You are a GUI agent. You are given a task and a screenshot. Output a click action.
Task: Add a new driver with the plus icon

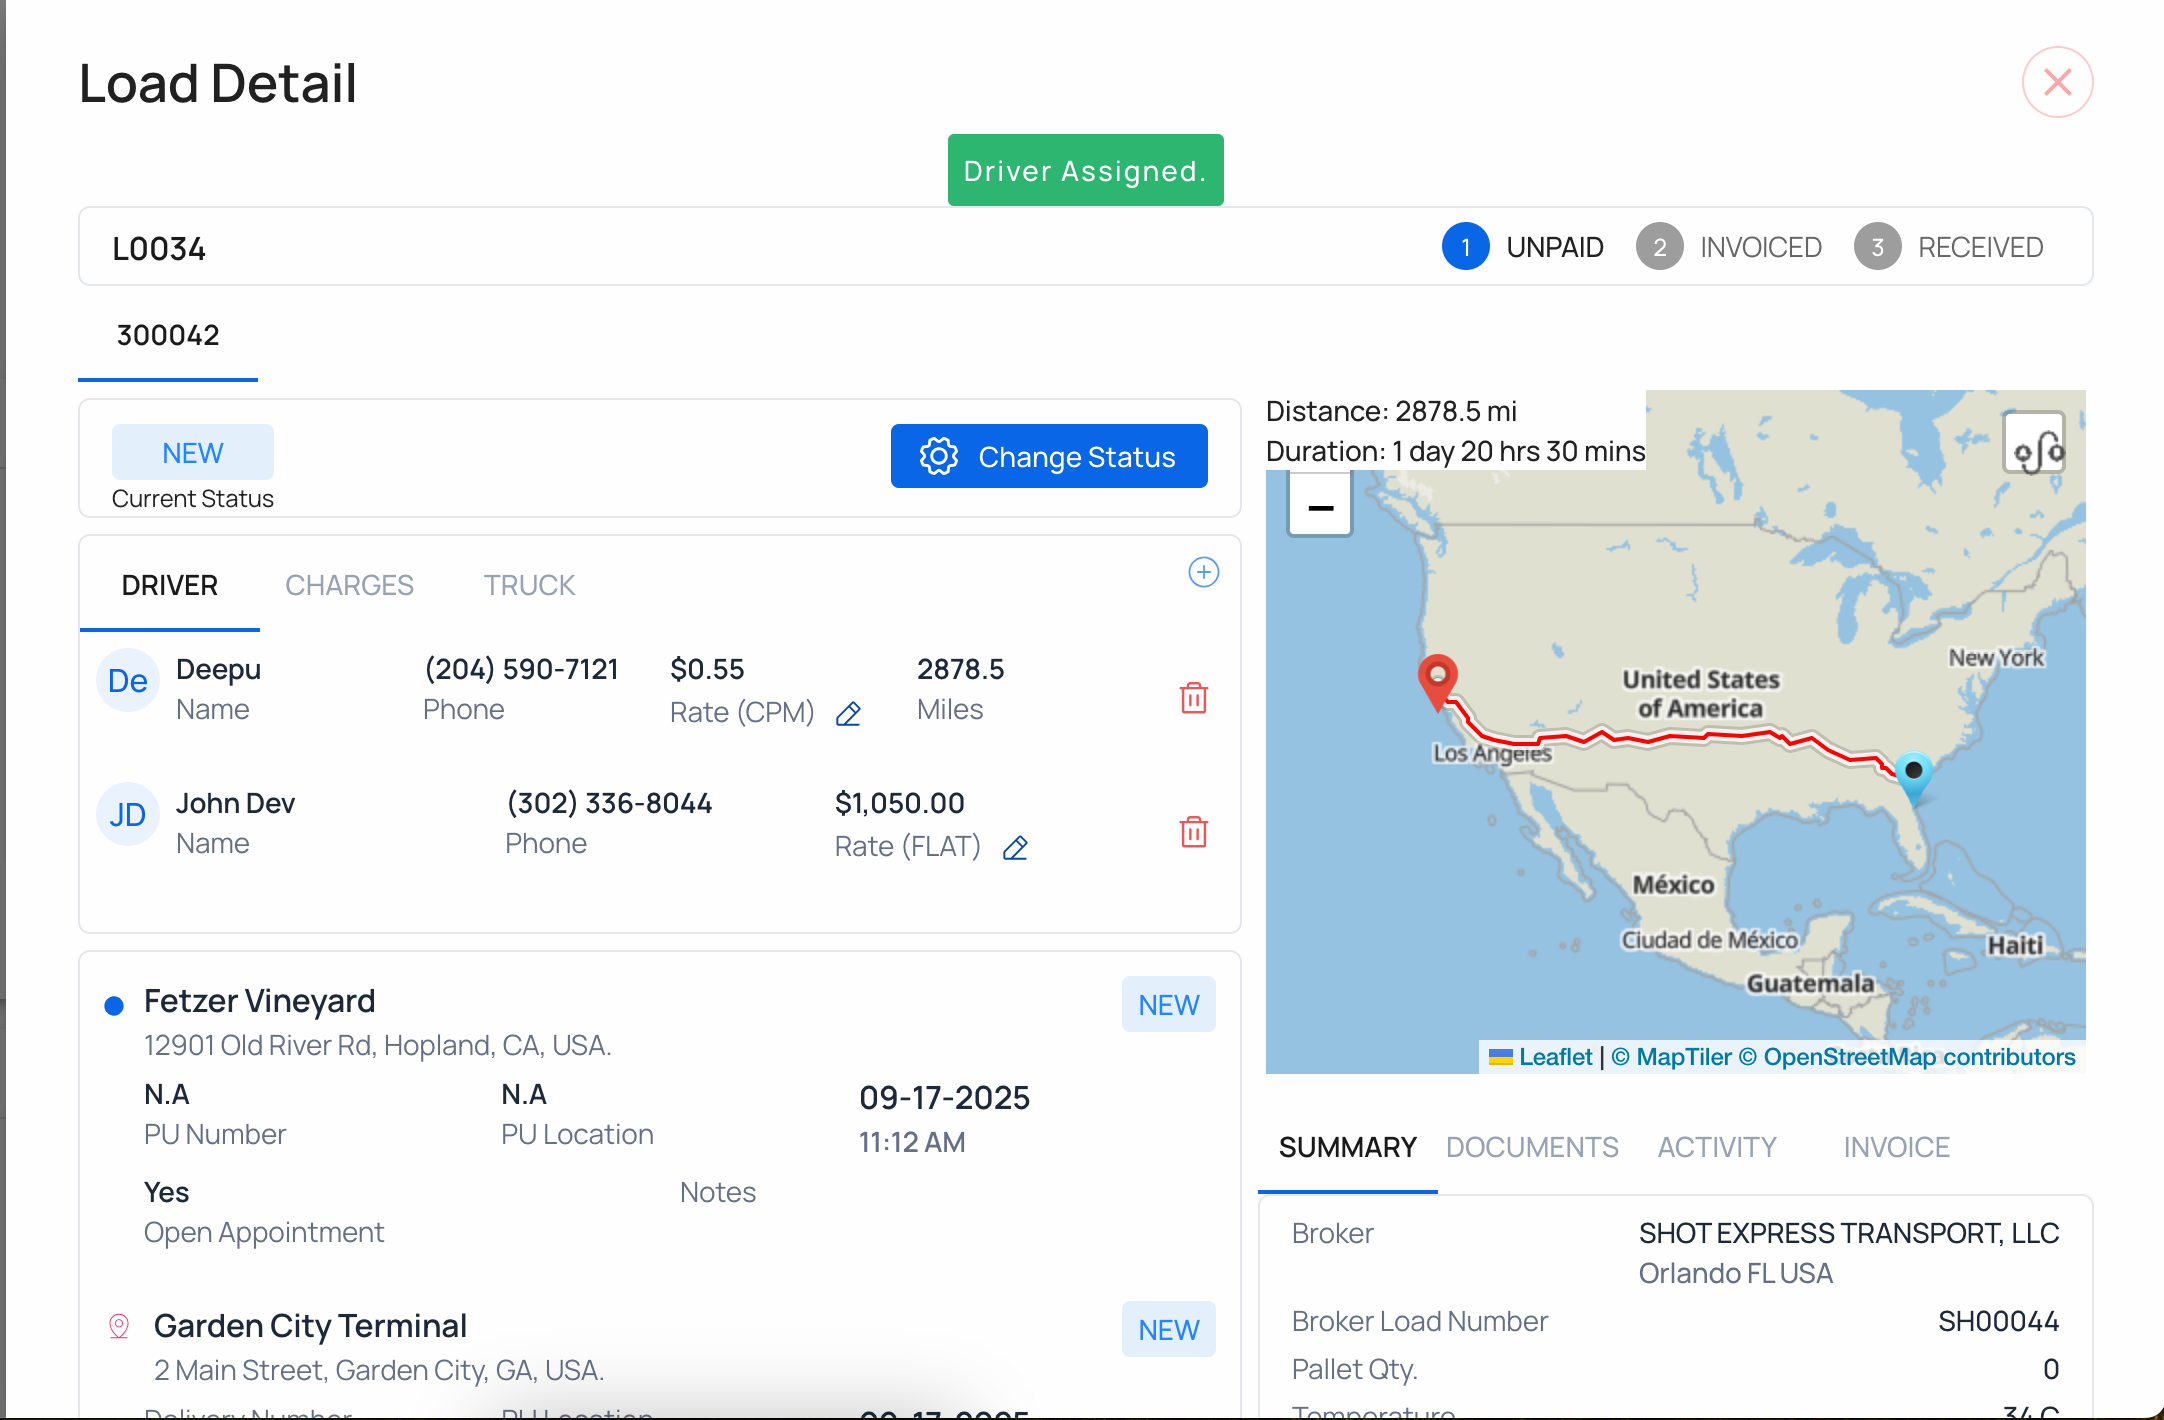1204,573
